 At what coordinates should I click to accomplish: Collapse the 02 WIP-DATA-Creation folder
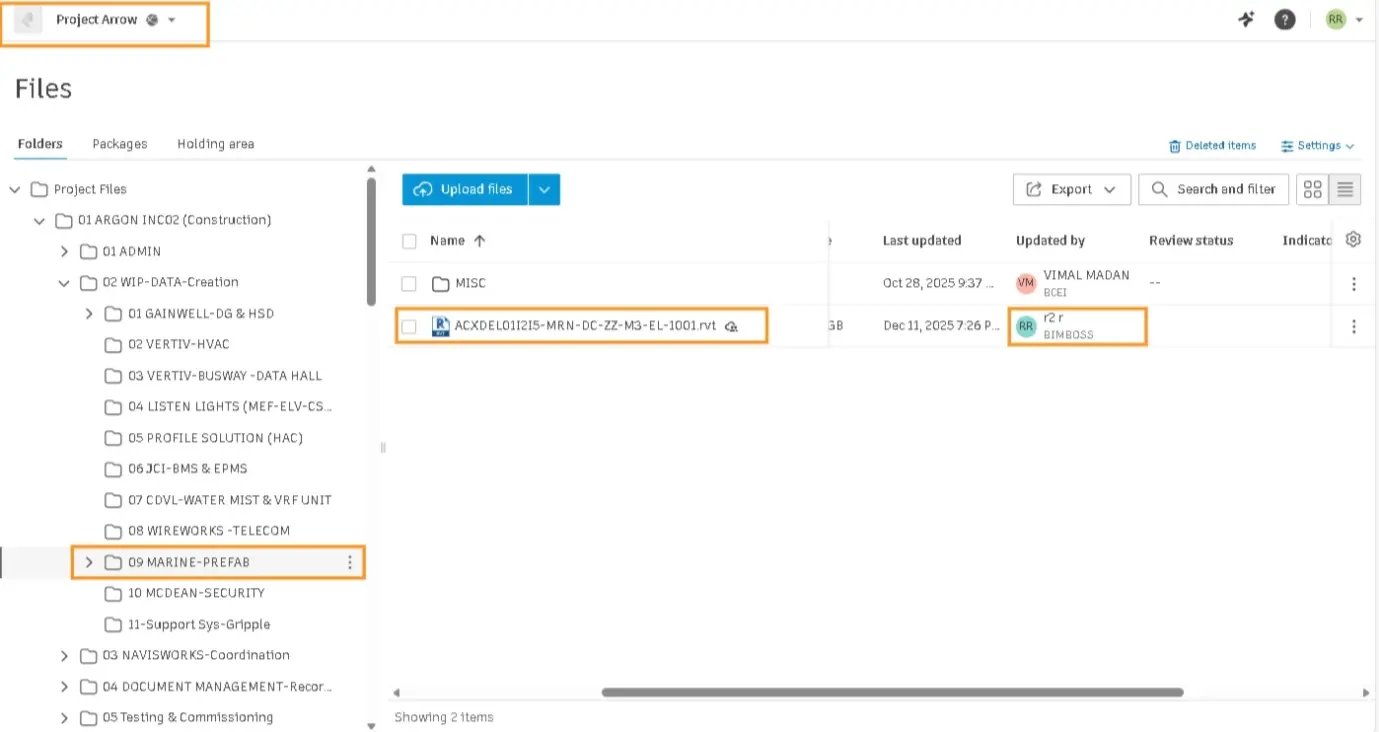(x=64, y=283)
